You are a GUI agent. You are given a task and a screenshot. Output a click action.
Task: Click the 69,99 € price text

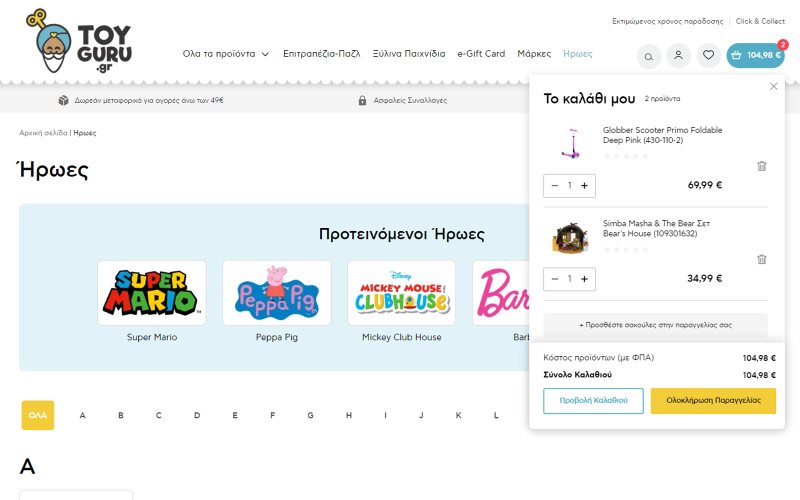(705, 185)
